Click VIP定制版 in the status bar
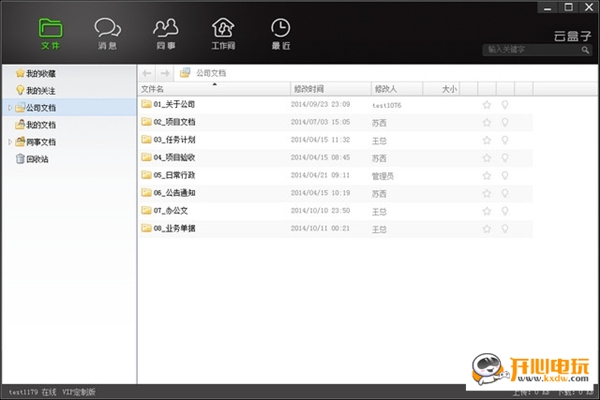 78,392
